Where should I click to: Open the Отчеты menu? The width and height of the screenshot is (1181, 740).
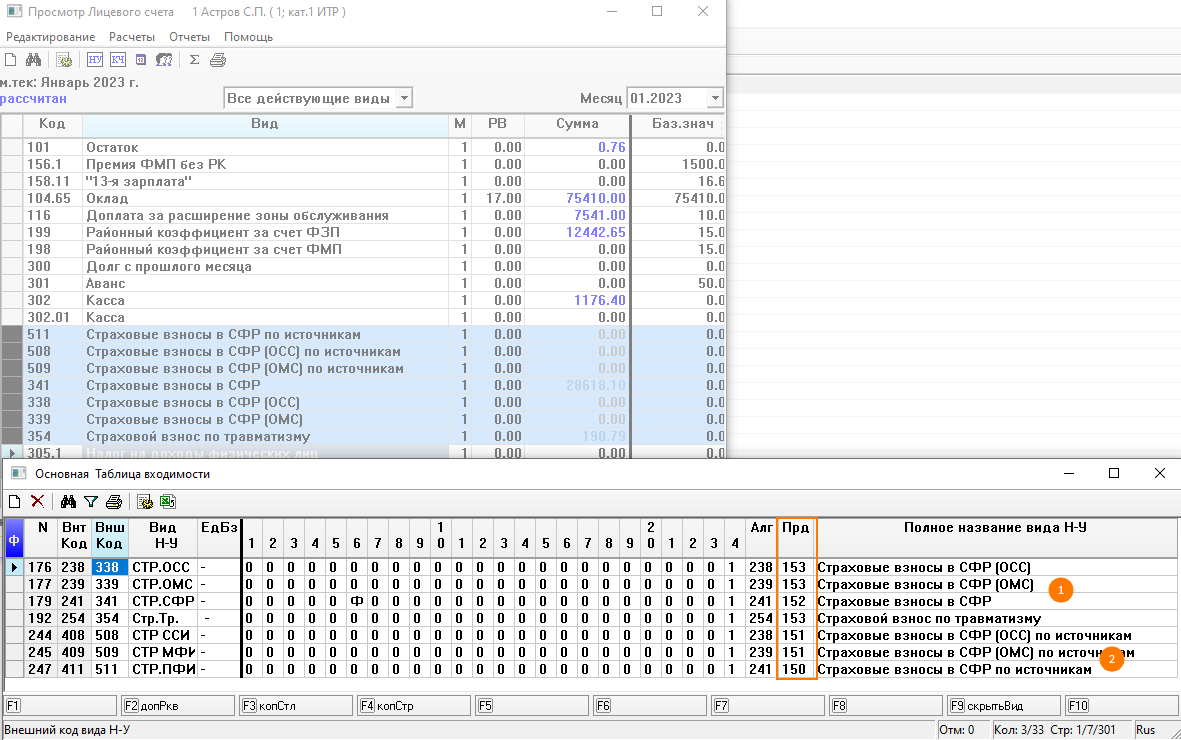click(189, 37)
